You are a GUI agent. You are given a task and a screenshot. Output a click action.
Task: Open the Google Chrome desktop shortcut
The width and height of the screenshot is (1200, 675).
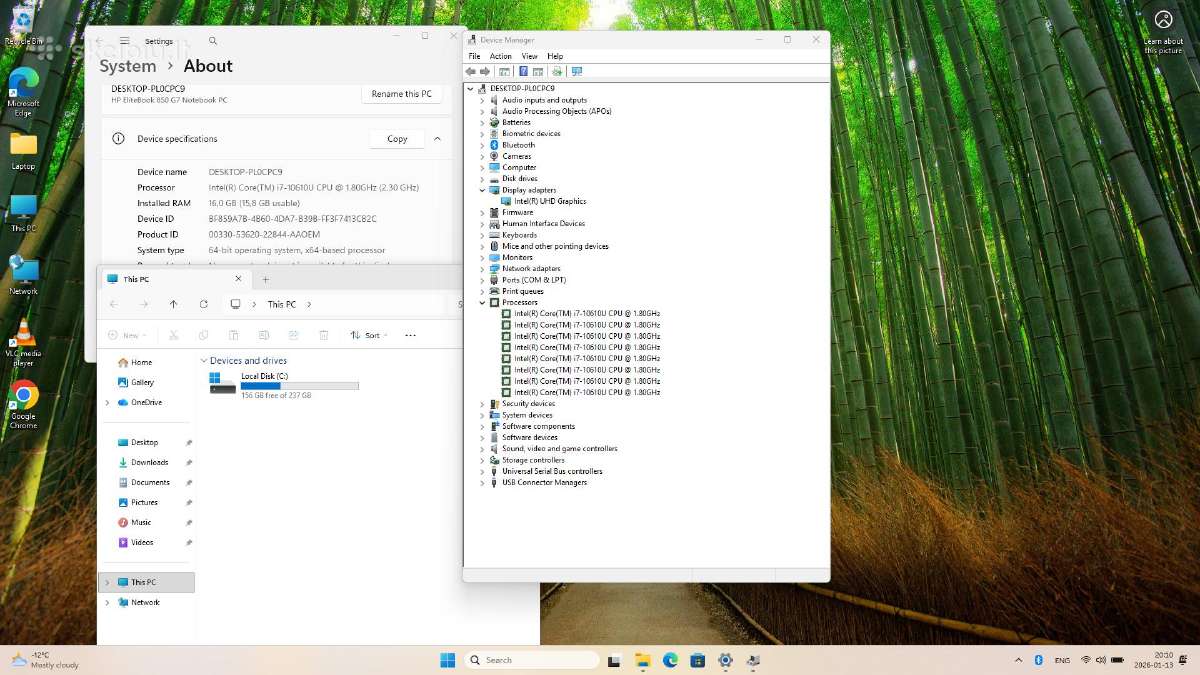click(x=23, y=404)
